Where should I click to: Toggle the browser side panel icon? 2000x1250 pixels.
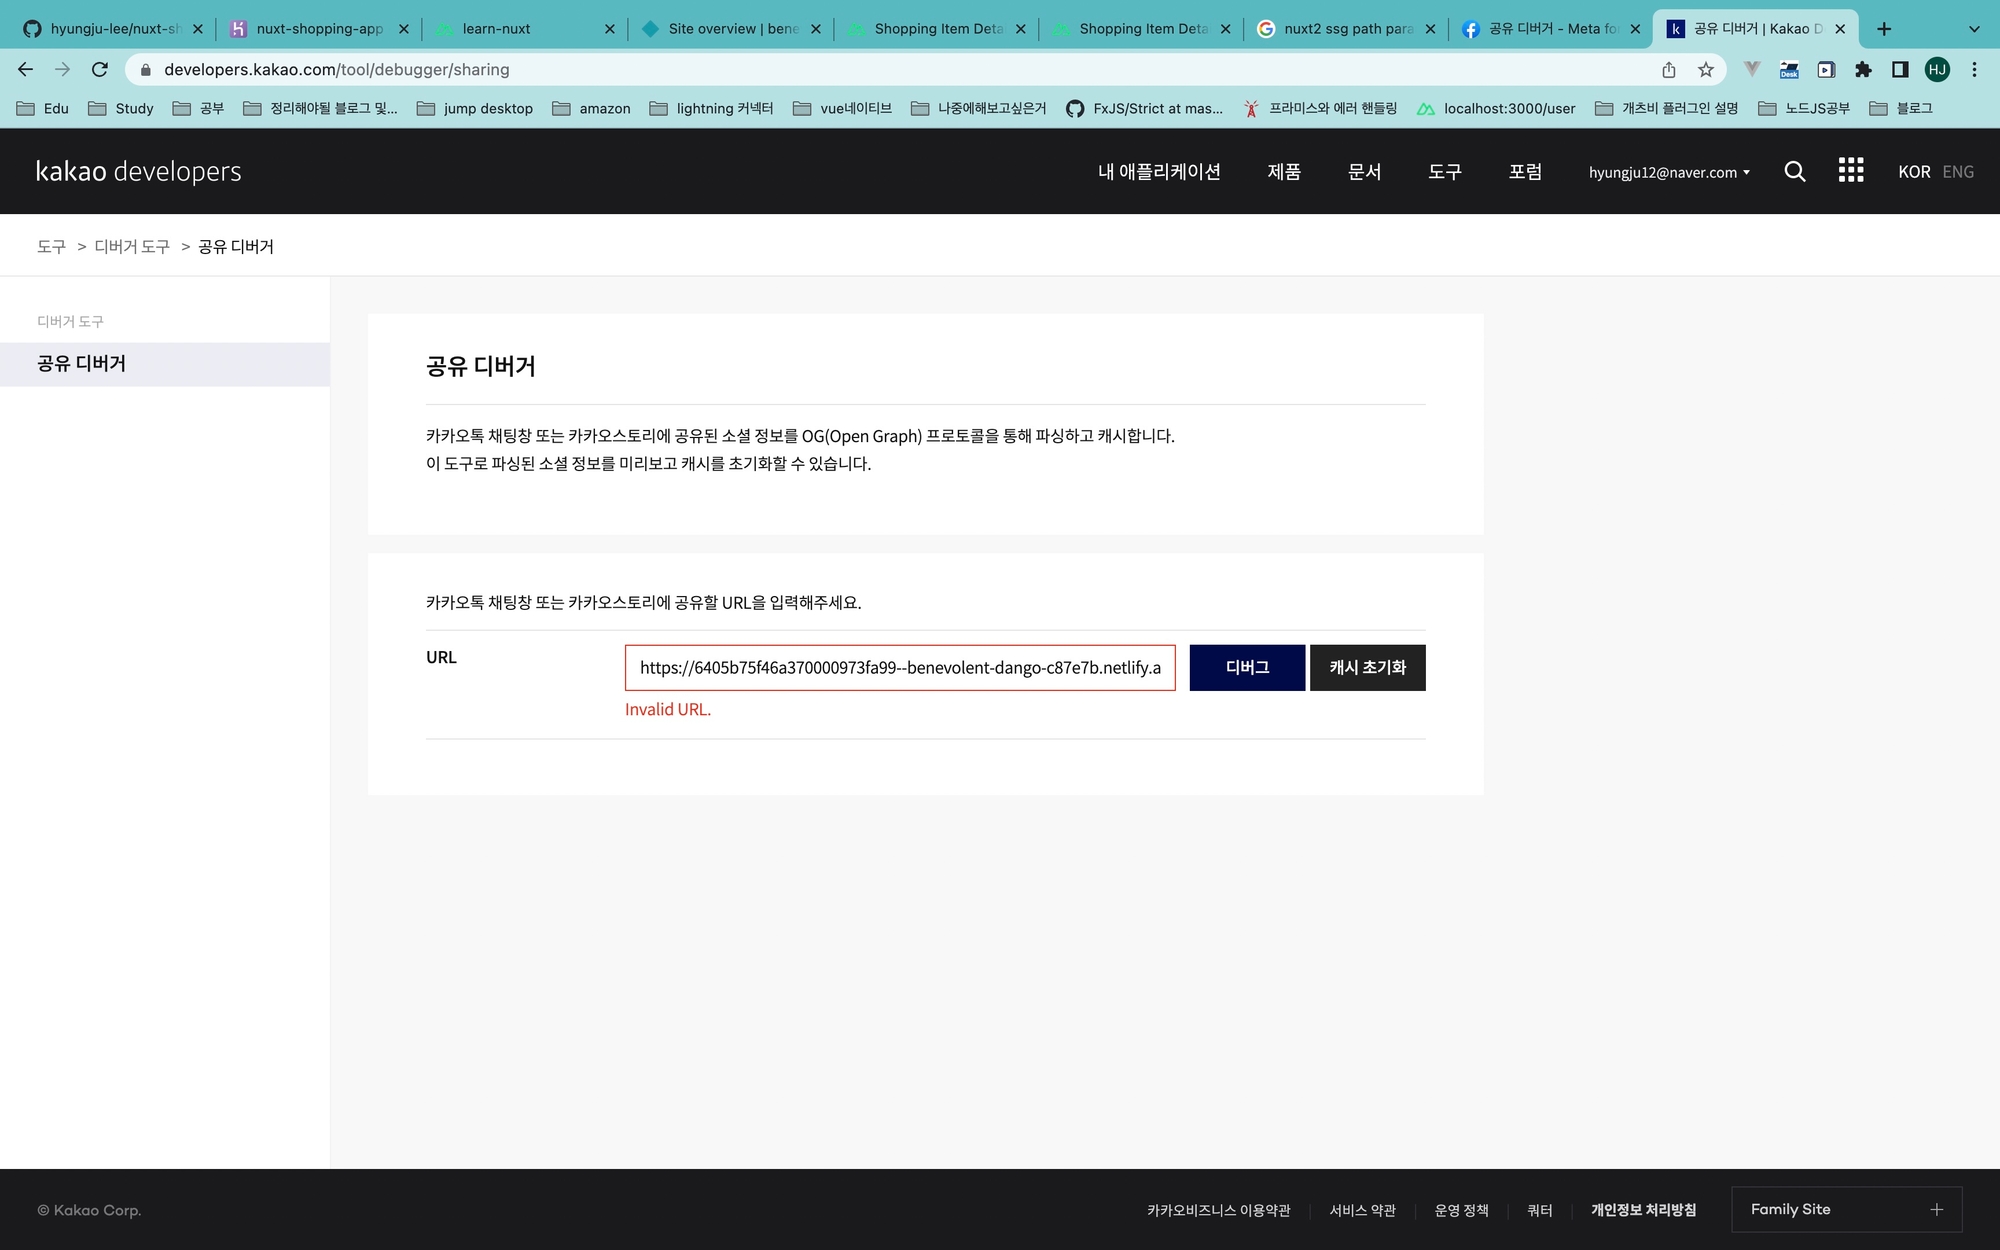tap(1900, 69)
